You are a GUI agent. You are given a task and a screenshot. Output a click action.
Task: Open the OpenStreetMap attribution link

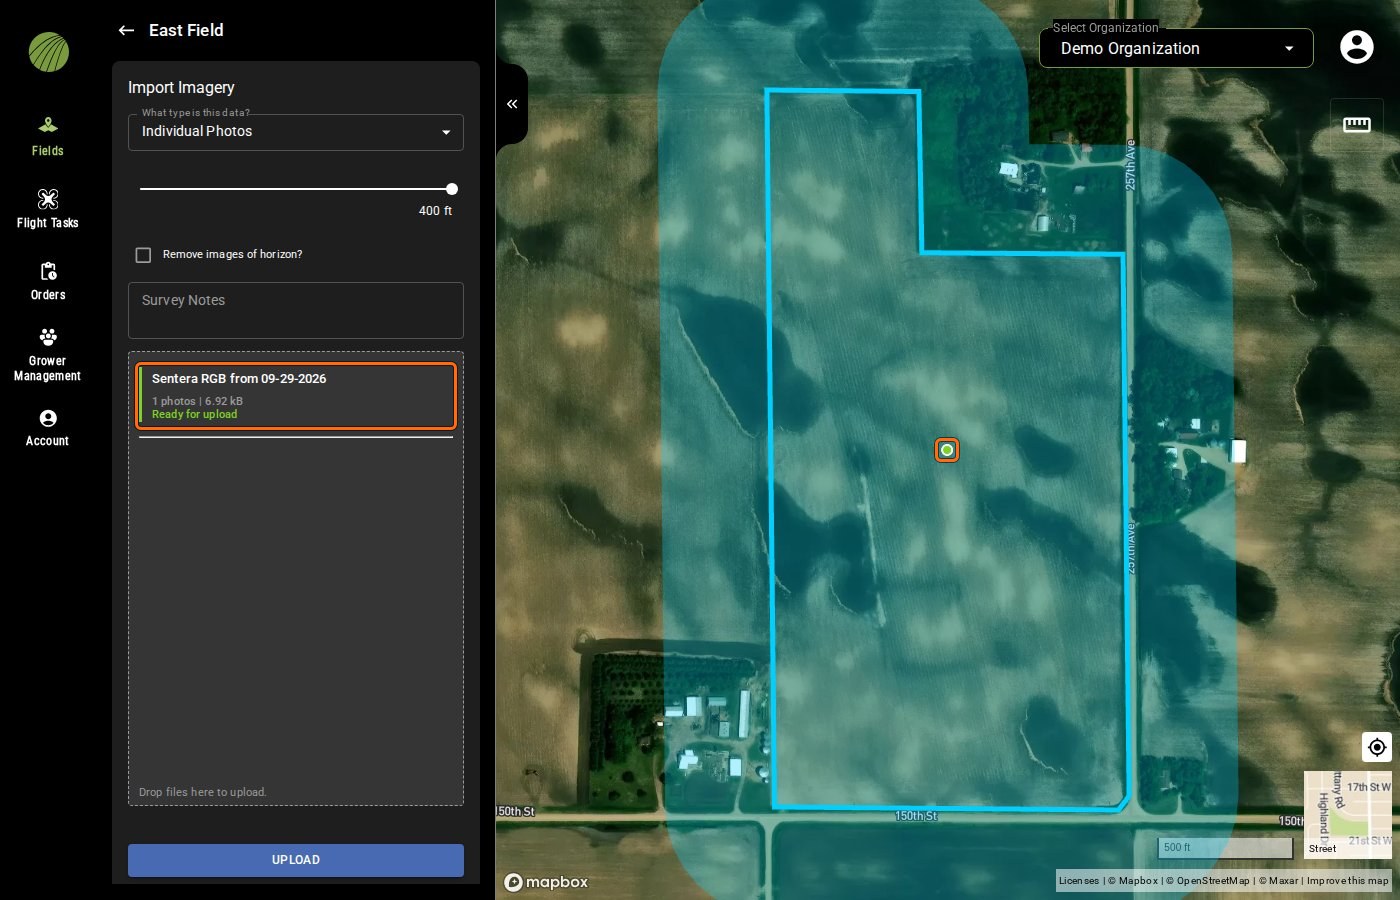(x=1208, y=881)
